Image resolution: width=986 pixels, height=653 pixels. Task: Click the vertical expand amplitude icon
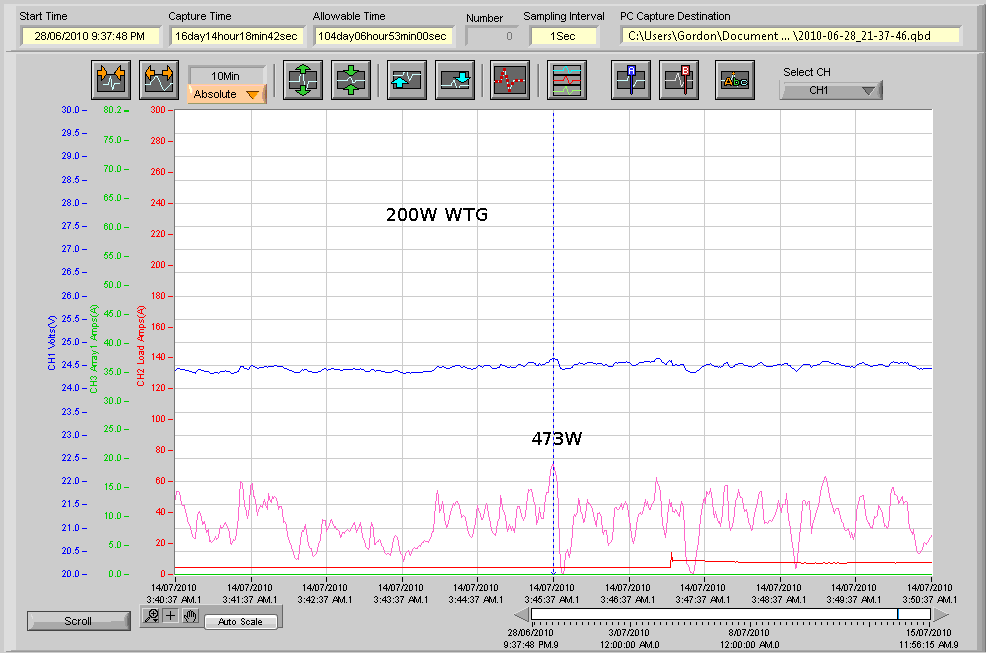[303, 81]
